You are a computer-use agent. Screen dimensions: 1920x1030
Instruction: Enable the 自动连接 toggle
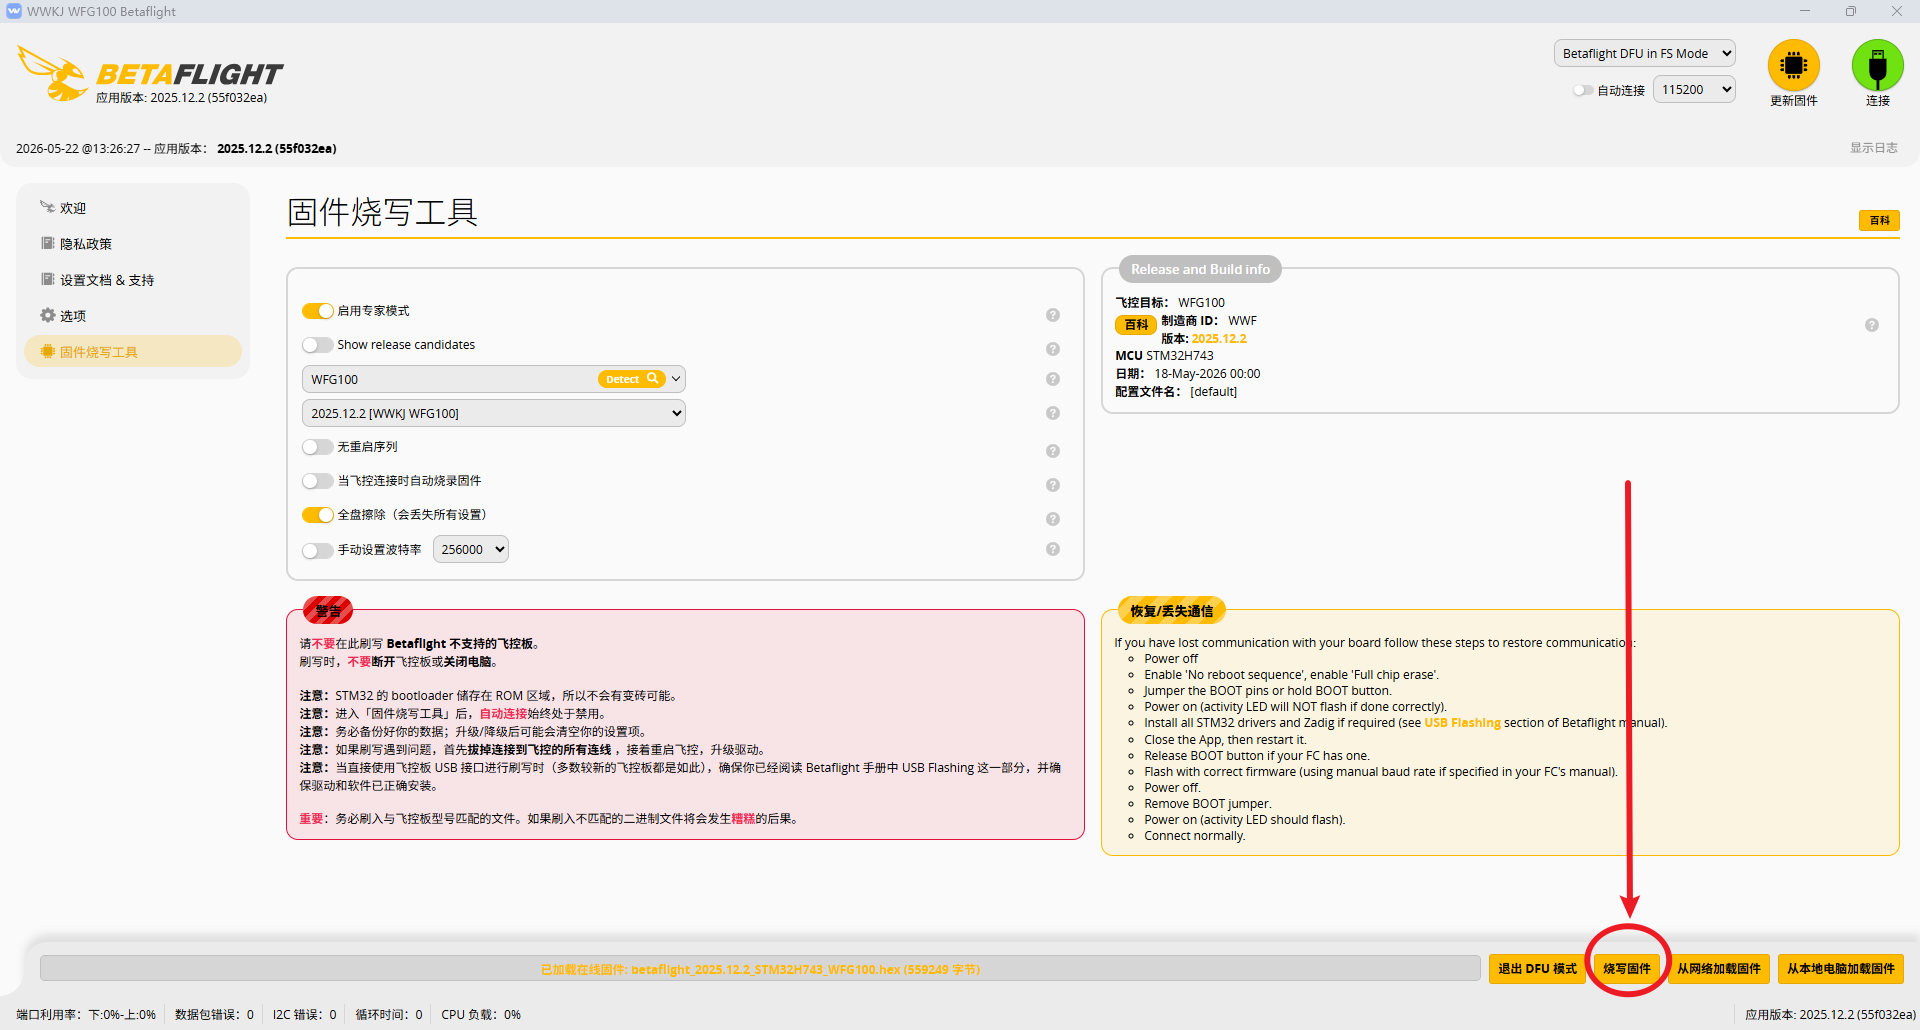tap(1583, 90)
